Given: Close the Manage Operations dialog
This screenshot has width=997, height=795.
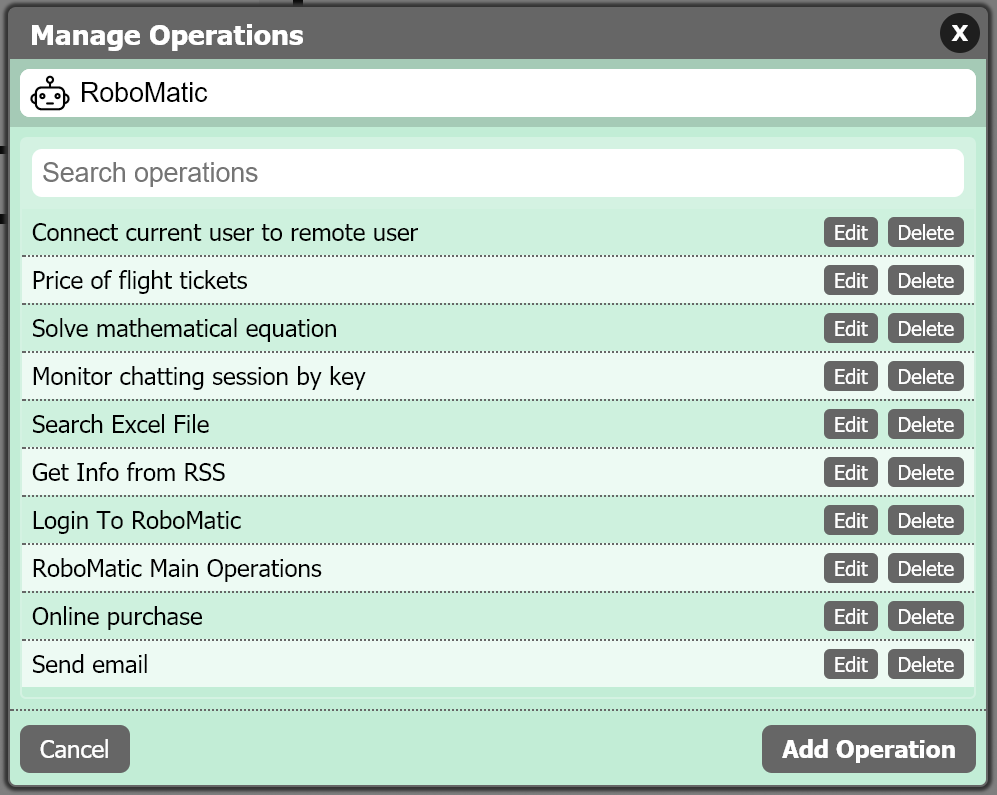Looking at the screenshot, I should (x=959, y=34).
